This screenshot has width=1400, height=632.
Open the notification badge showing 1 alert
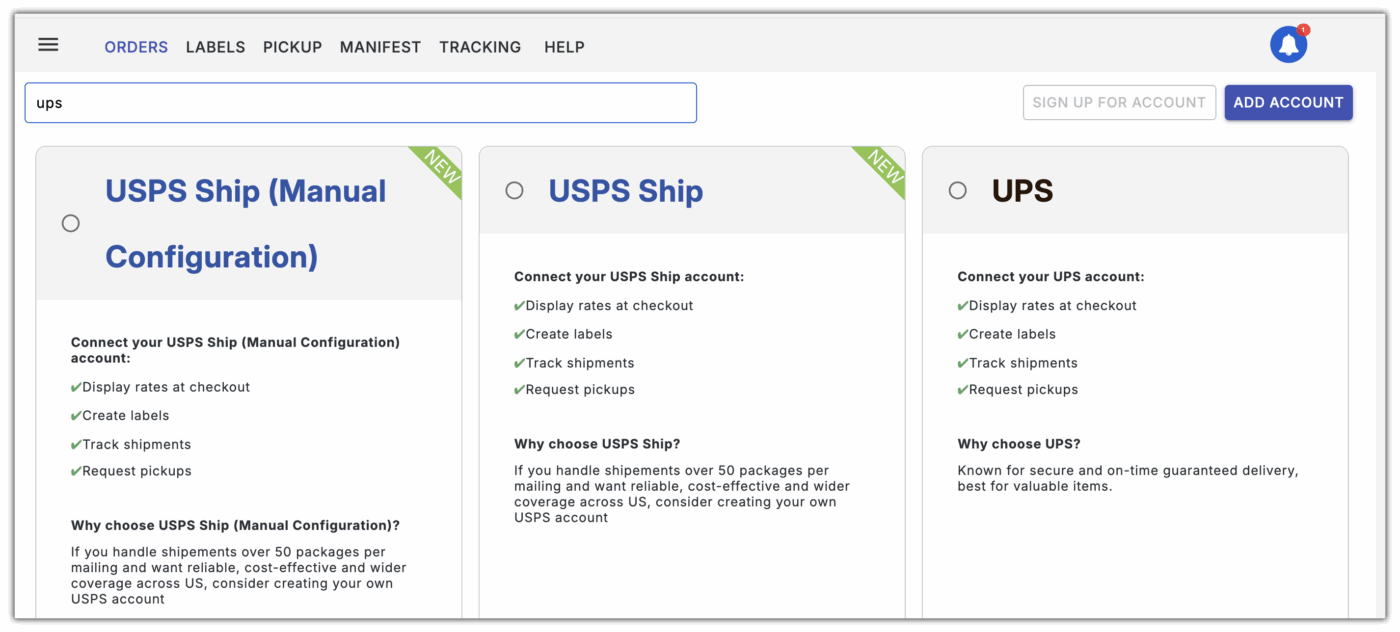coord(1301,29)
